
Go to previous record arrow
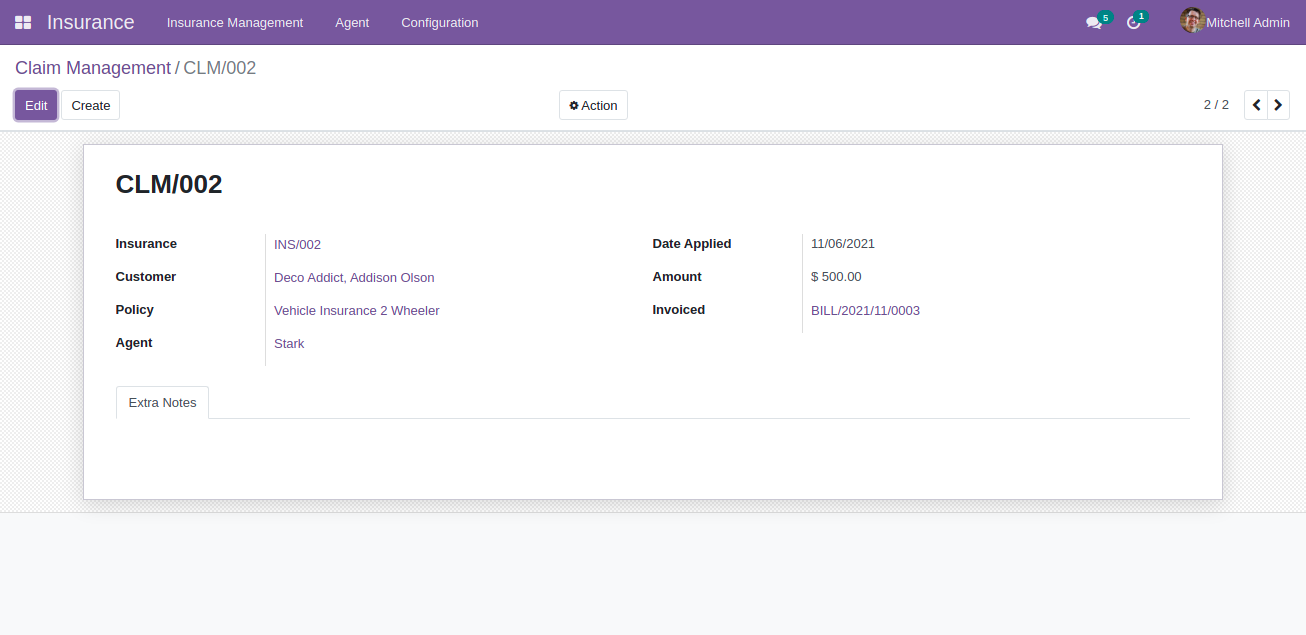(1256, 105)
